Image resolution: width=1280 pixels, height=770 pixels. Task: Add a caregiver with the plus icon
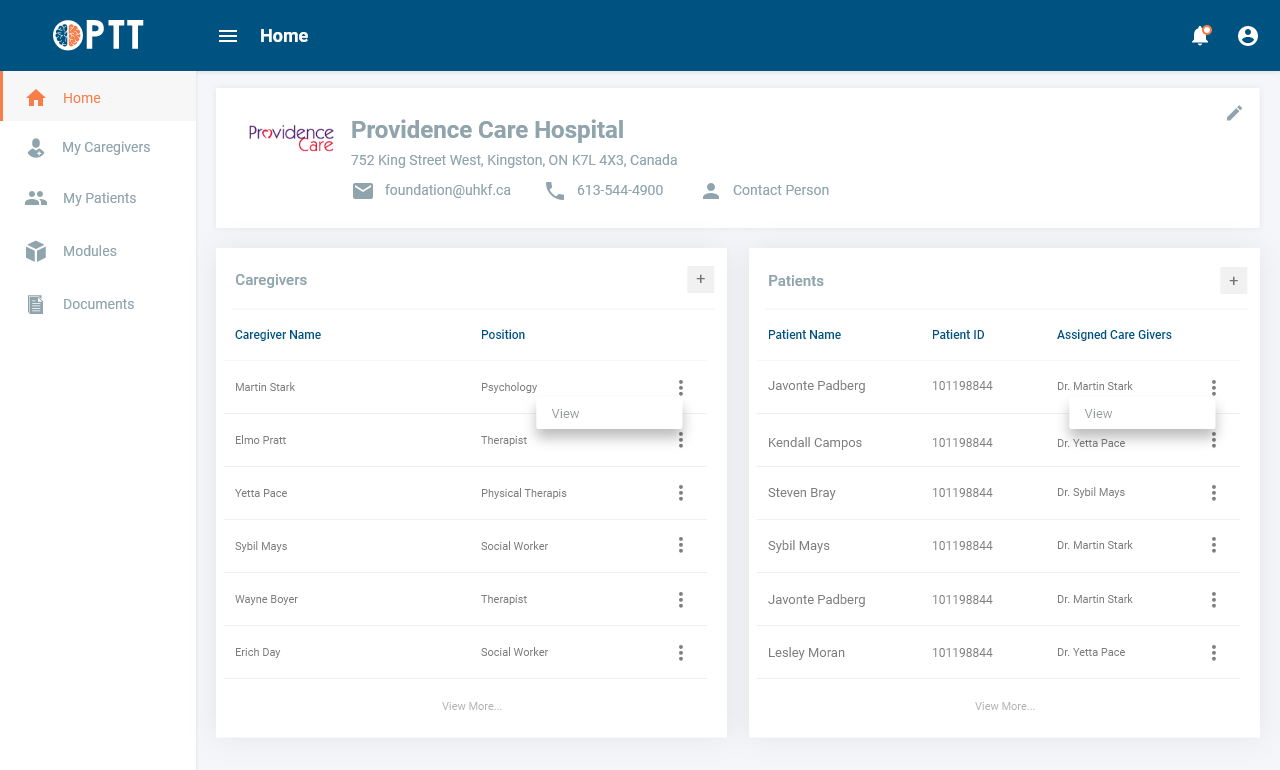click(x=700, y=280)
